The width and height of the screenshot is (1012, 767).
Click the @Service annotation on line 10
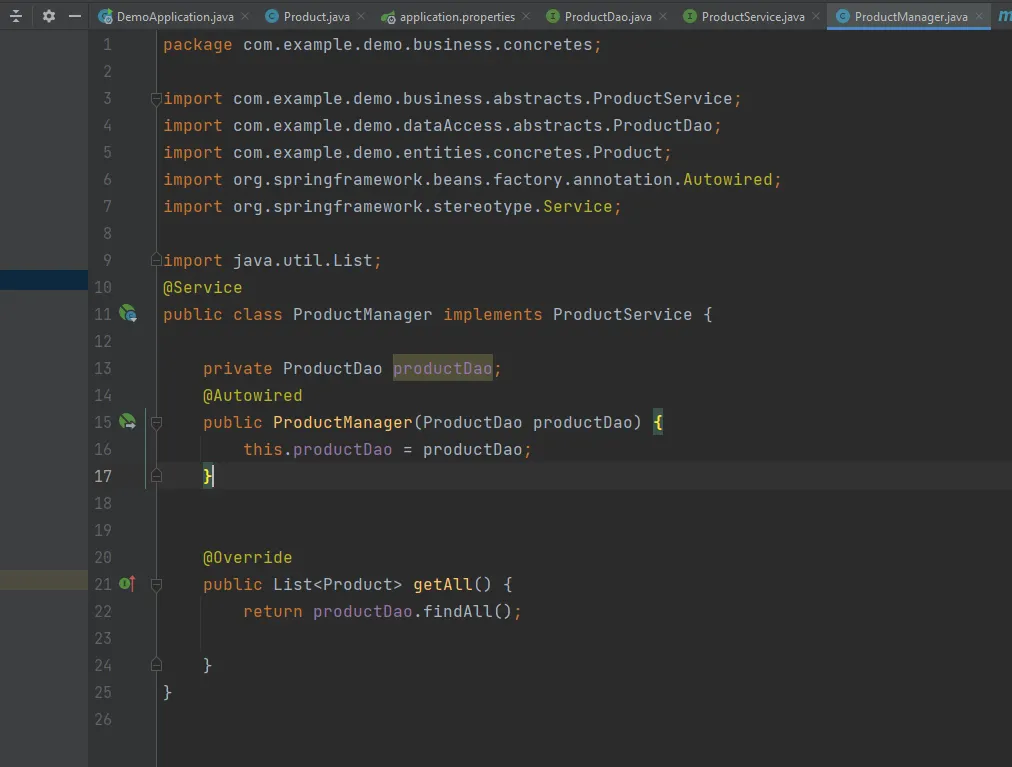(203, 287)
